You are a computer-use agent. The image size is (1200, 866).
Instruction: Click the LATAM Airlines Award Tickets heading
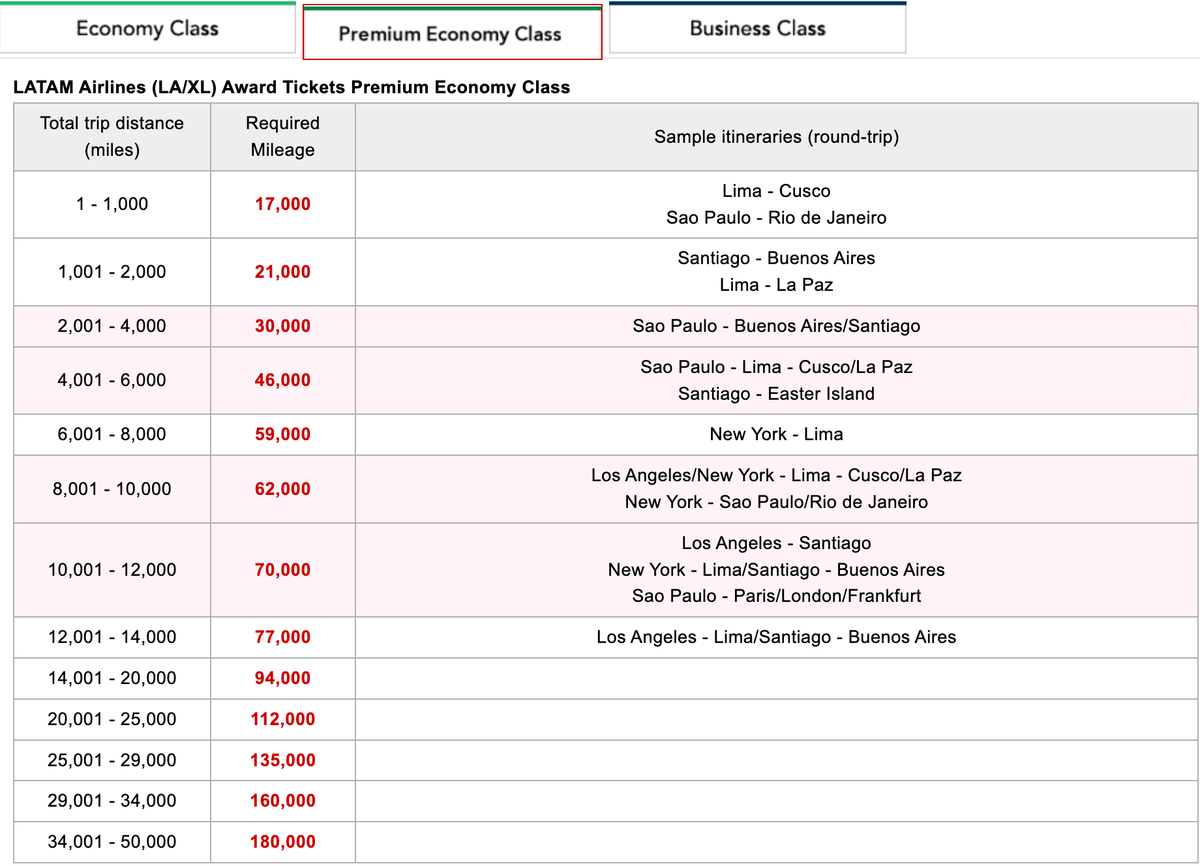point(291,87)
